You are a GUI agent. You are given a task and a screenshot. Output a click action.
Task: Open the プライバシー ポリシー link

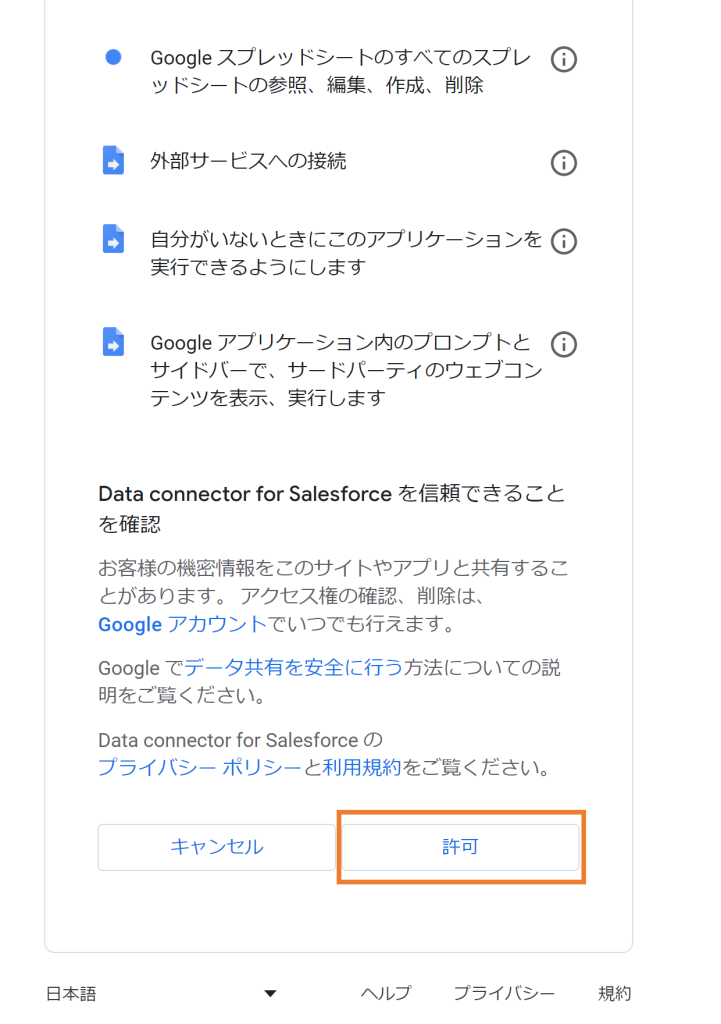click(x=200, y=767)
